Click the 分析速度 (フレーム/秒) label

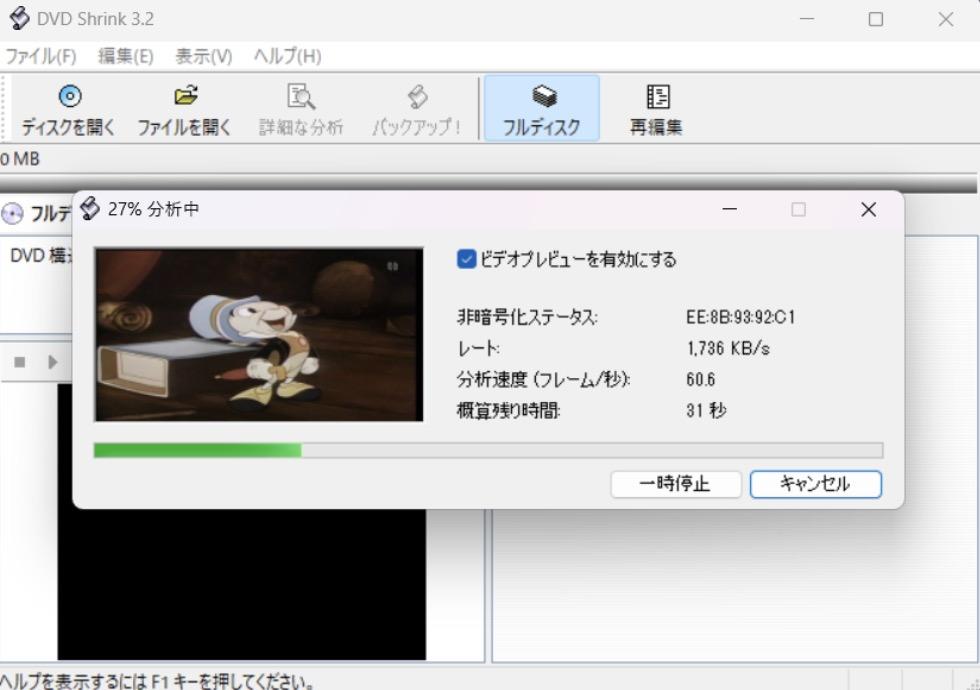click(543, 379)
